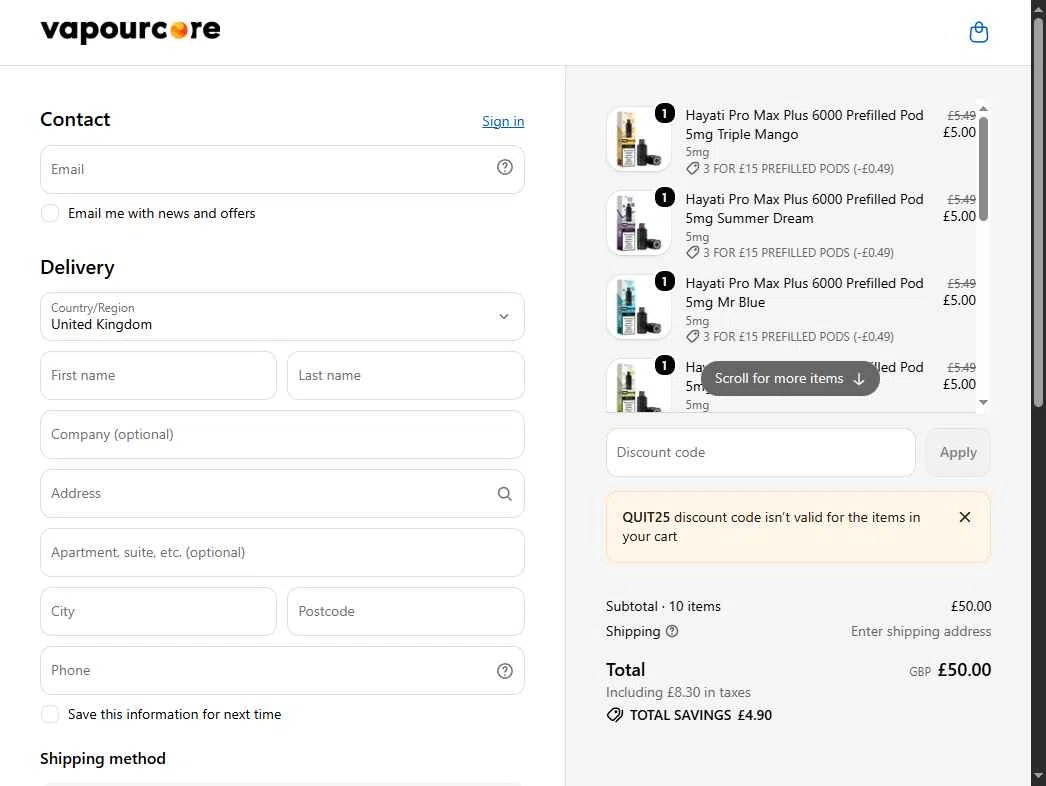This screenshot has width=1046, height=786.
Task: Click quantity badge on Mr Blue item
Action: (x=664, y=282)
